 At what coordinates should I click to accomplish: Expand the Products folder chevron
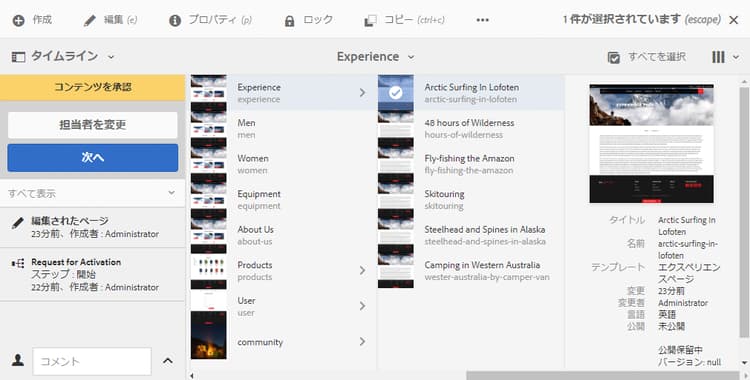tap(363, 270)
